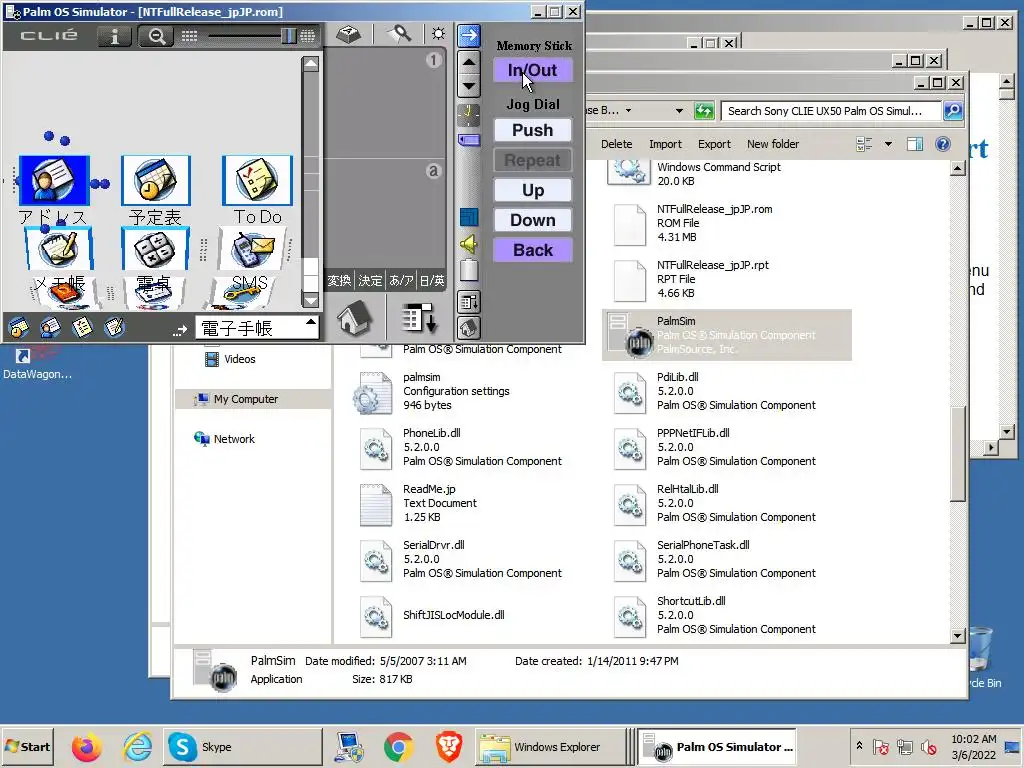
Task: Tap the 変換 convert button
Action: point(339,281)
